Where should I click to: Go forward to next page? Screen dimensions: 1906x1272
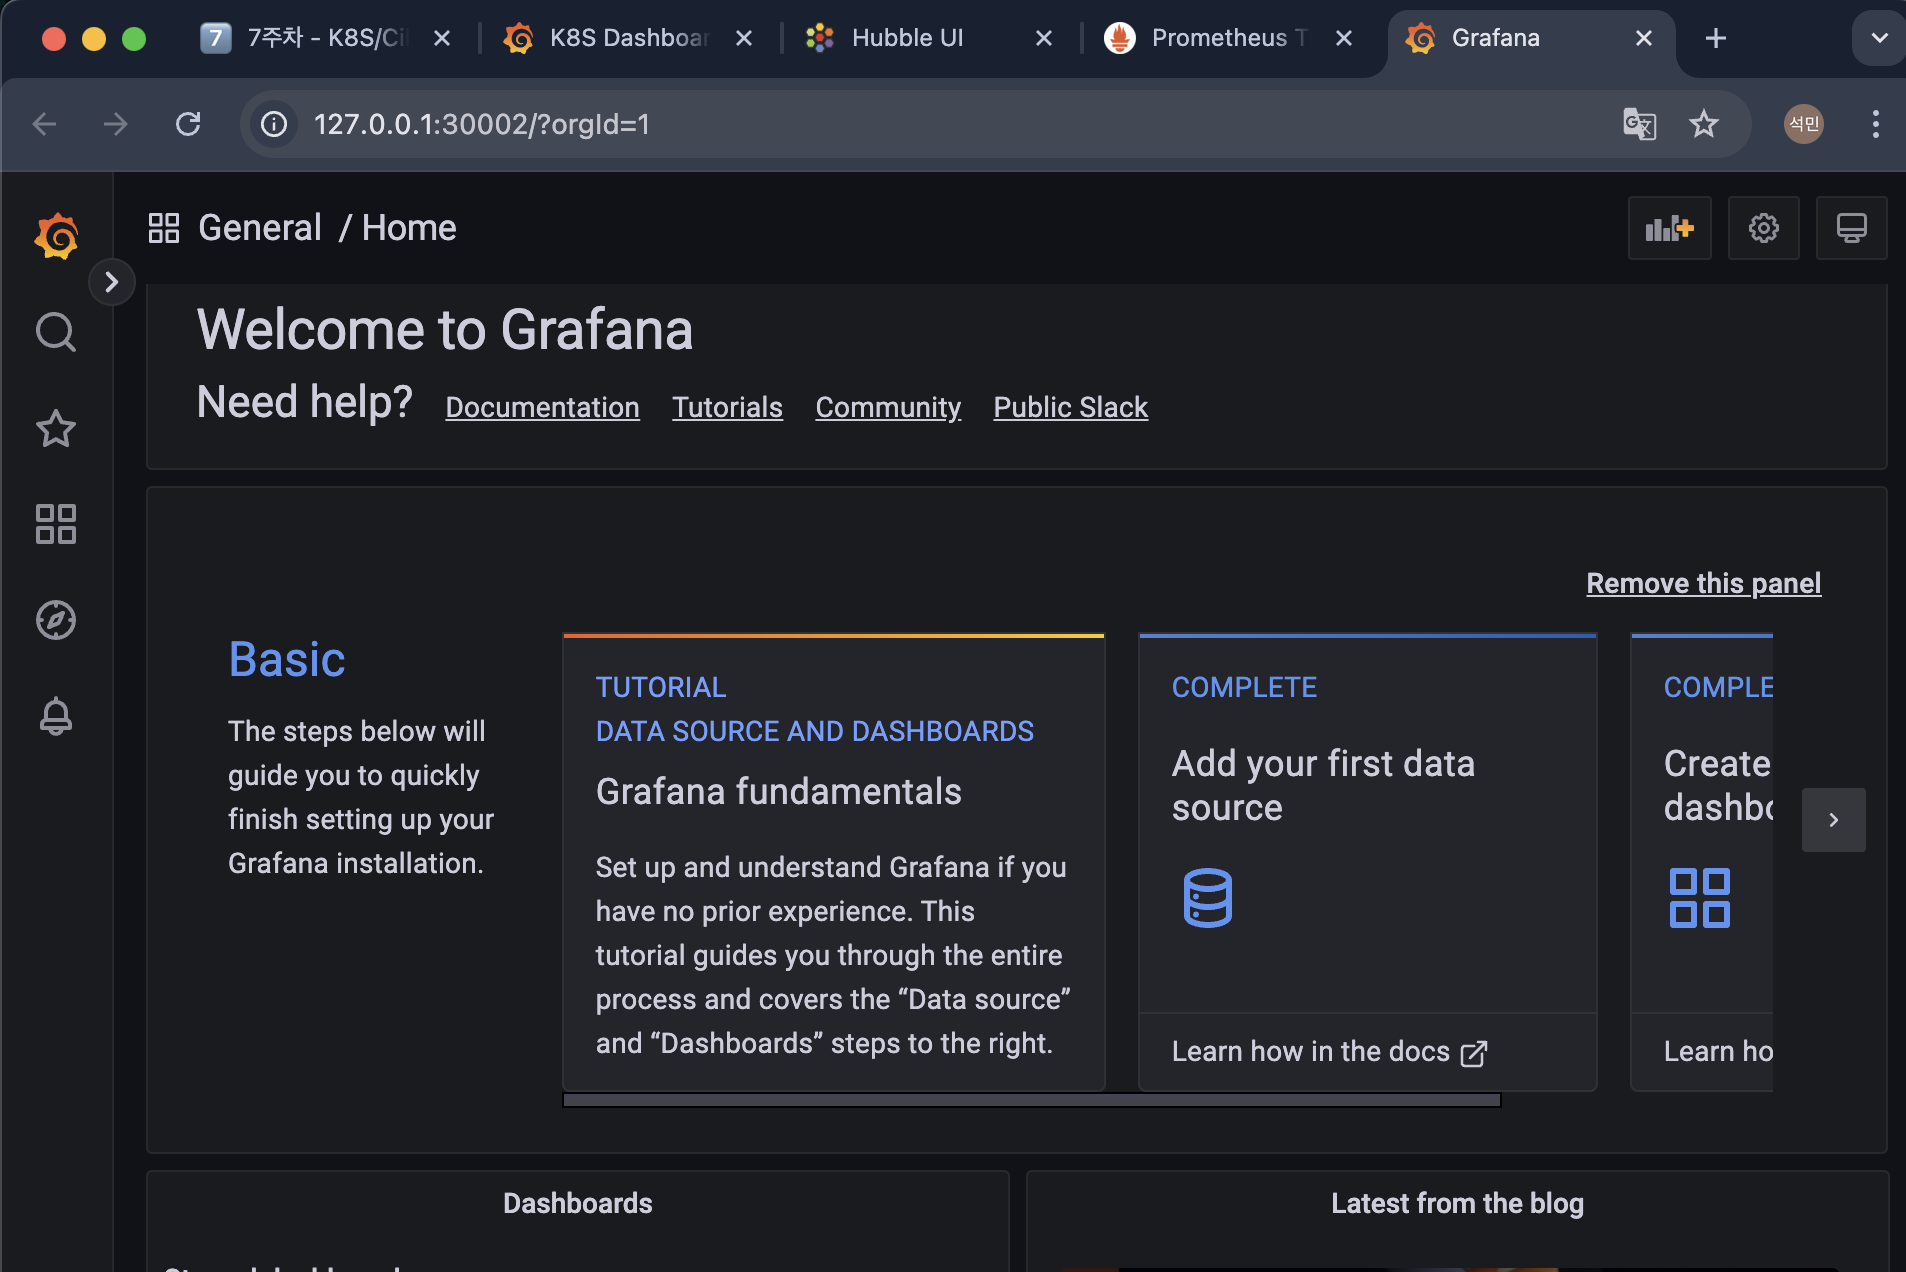coord(116,124)
